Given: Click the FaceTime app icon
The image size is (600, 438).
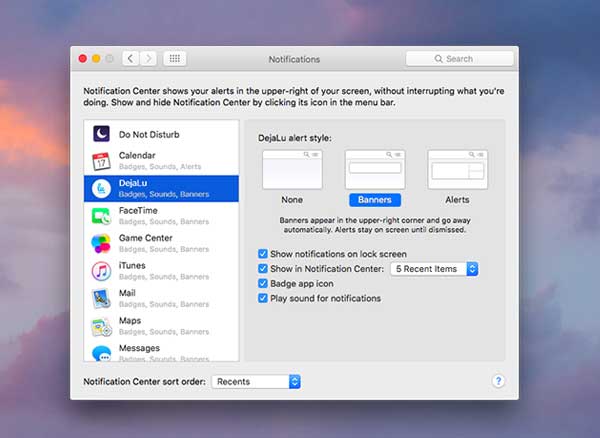Looking at the screenshot, I should [101, 216].
